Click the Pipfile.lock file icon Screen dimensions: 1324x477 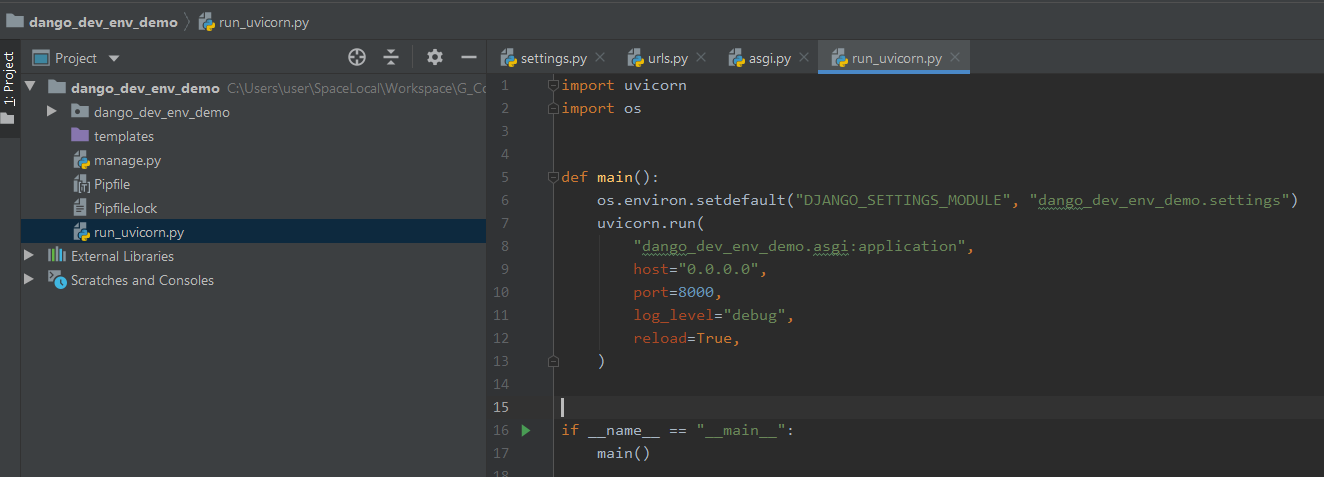point(81,208)
